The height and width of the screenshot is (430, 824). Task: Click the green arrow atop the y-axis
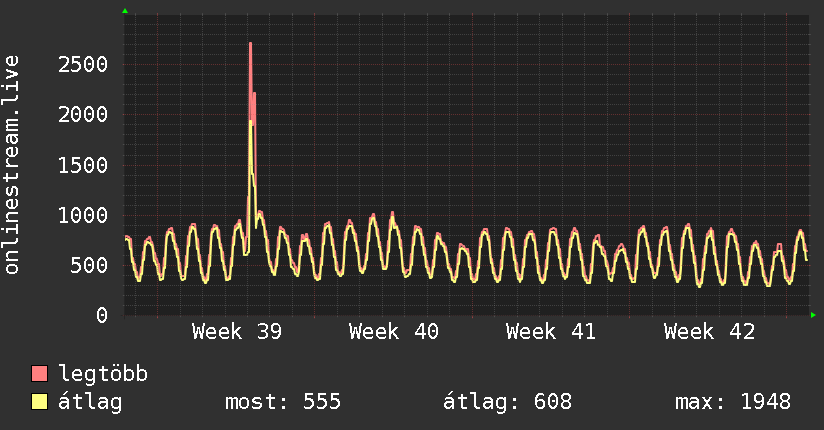tap(125, 11)
